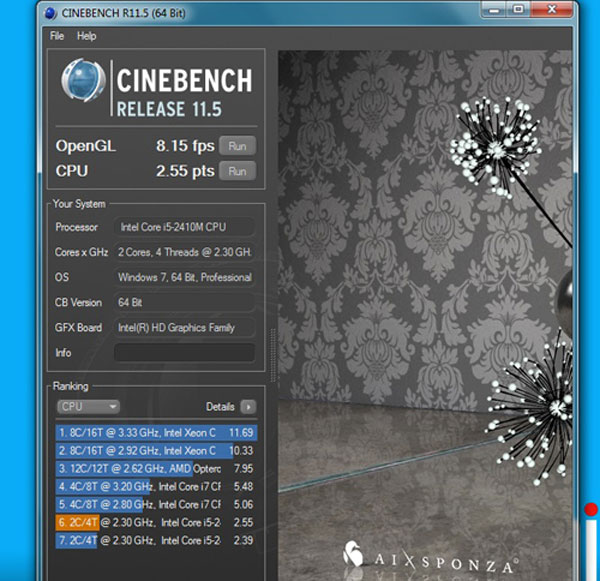Open the CPU ranking dropdown
This screenshot has width=600, height=581.
(x=88, y=406)
